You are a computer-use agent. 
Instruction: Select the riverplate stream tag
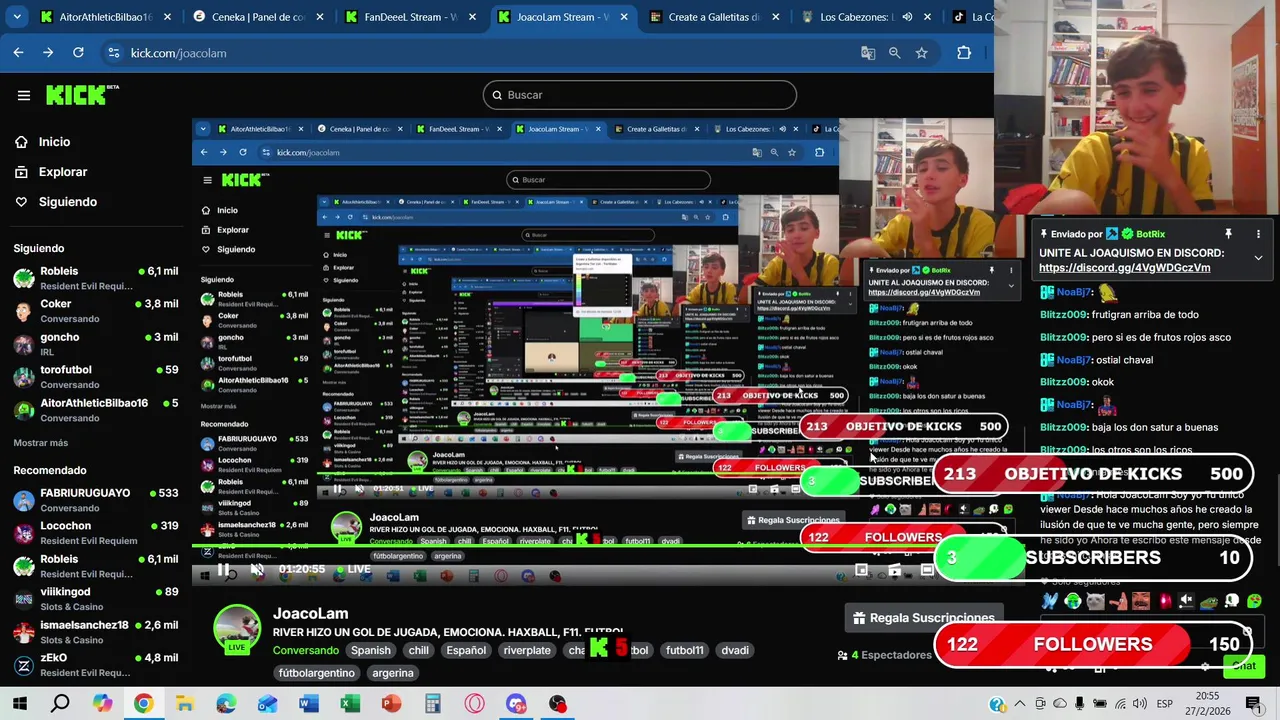click(527, 650)
